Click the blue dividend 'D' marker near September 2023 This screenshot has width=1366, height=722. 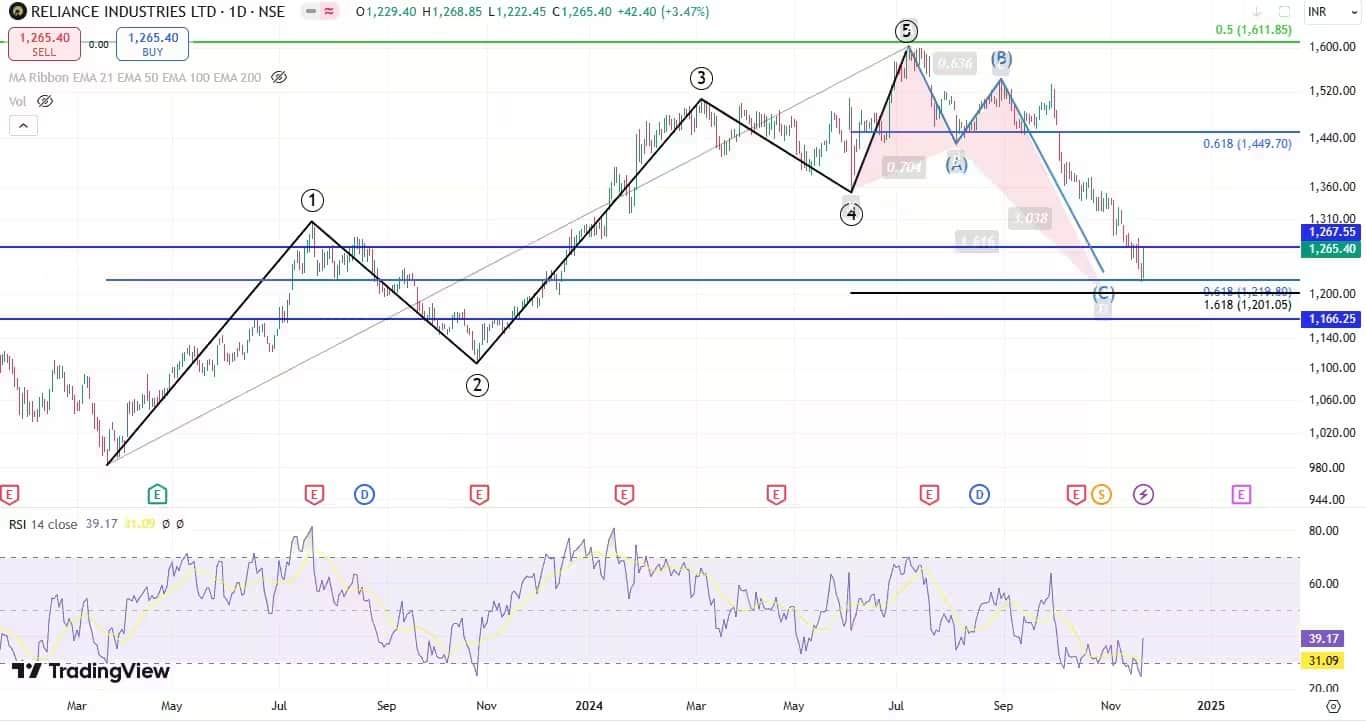[364, 494]
